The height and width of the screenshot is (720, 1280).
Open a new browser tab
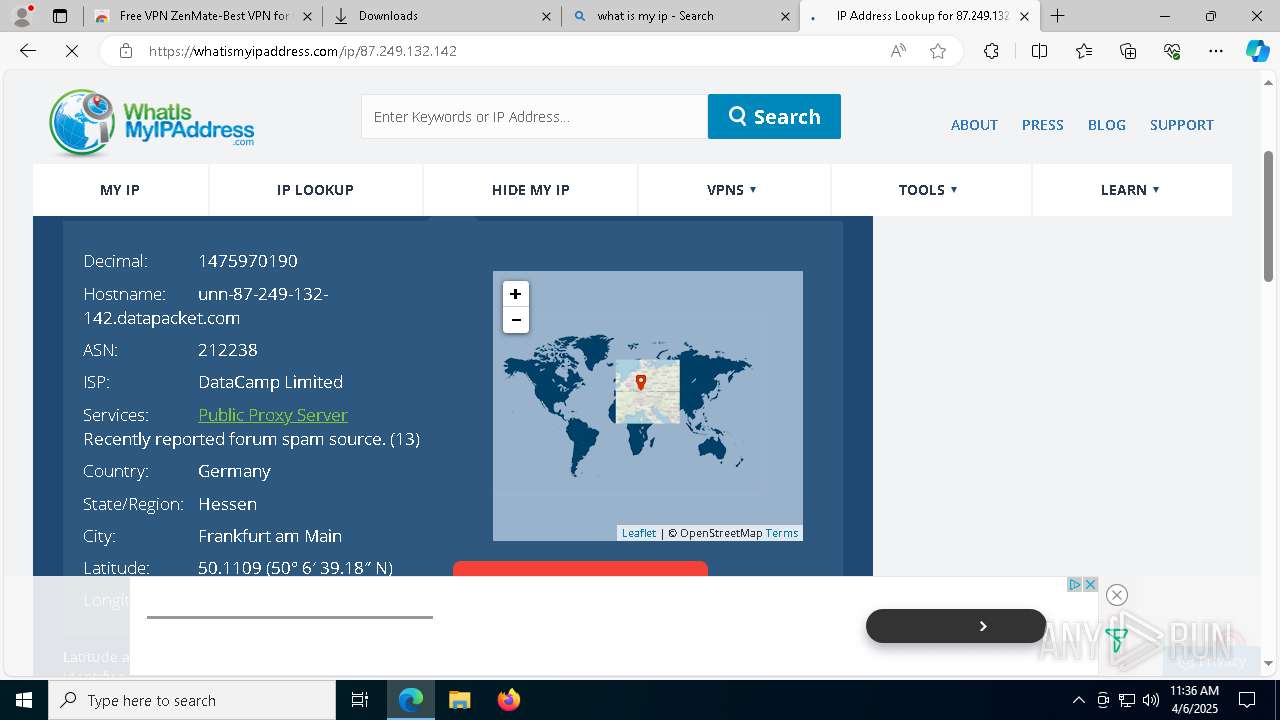coord(1057,16)
